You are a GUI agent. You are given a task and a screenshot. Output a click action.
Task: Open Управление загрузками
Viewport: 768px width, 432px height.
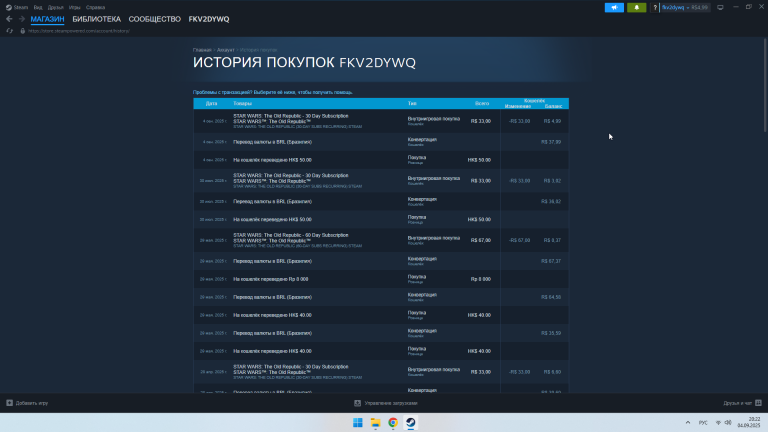click(x=391, y=403)
